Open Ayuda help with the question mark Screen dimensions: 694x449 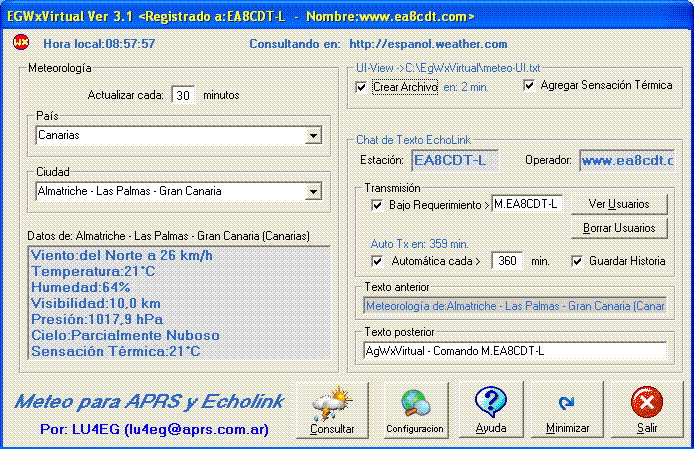(491, 410)
